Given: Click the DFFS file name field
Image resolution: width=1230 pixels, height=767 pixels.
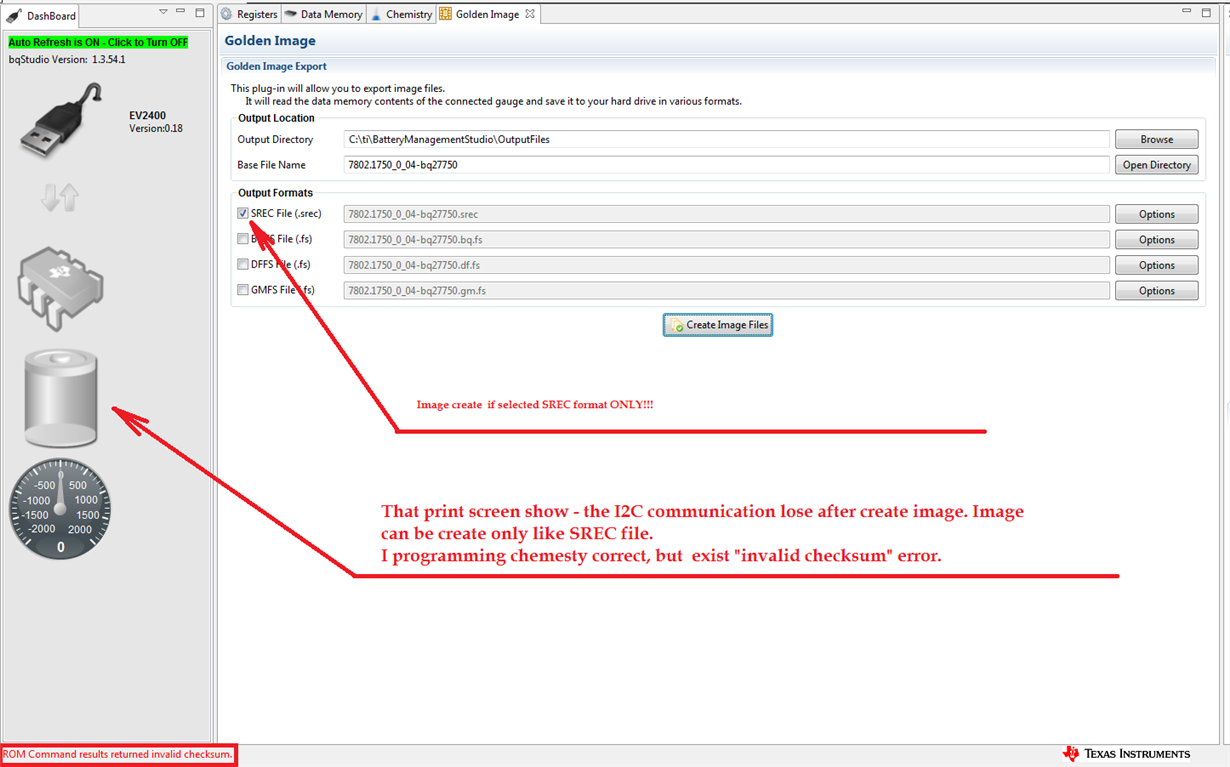Looking at the screenshot, I should [727, 265].
